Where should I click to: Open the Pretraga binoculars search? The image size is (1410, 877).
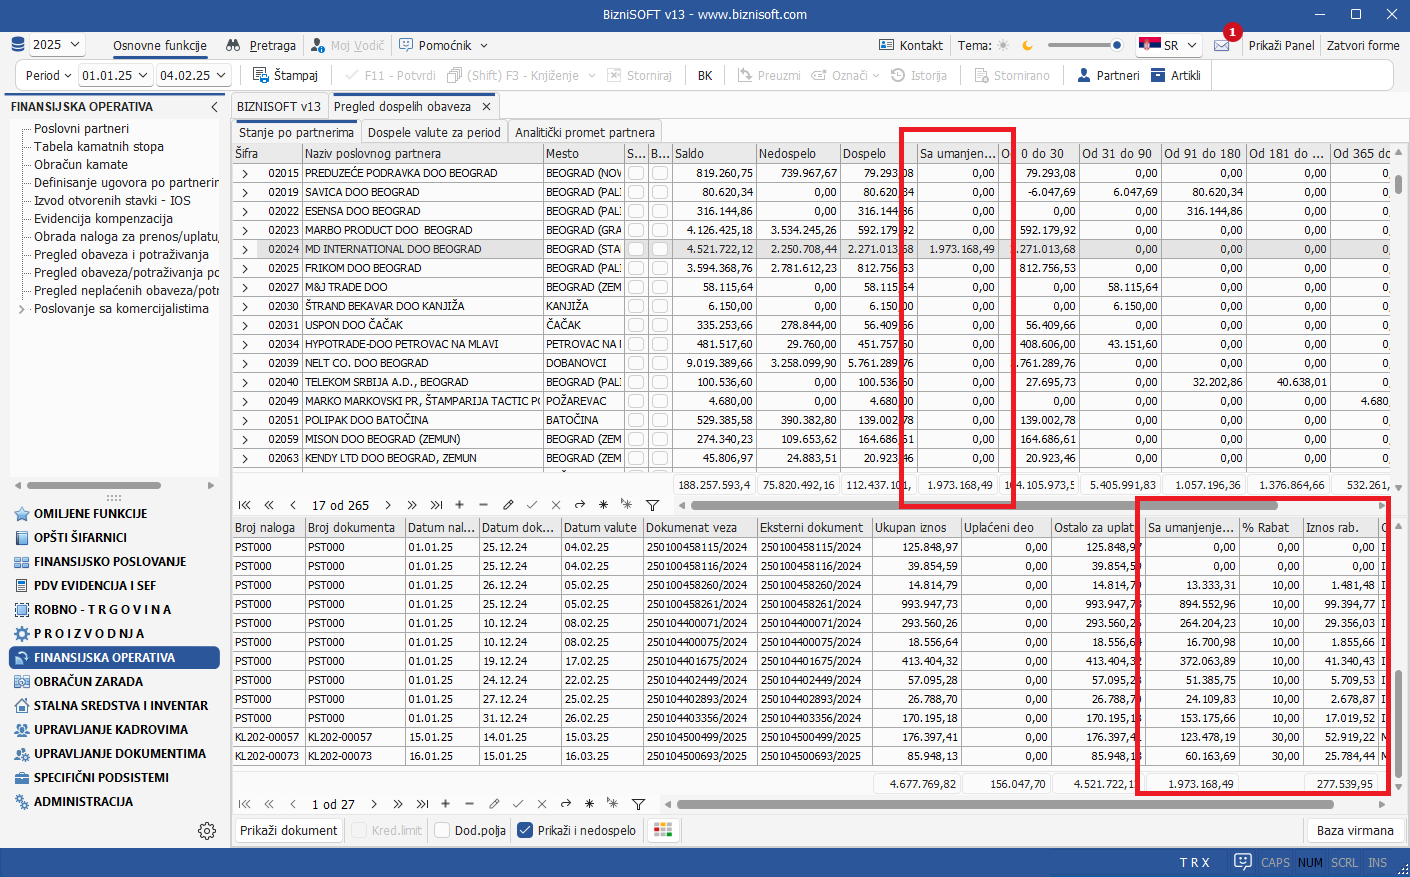(261, 45)
